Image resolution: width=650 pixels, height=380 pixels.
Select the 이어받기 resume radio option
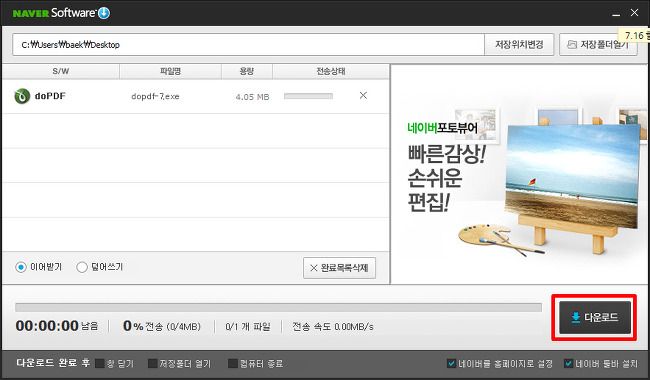click(20, 267)
